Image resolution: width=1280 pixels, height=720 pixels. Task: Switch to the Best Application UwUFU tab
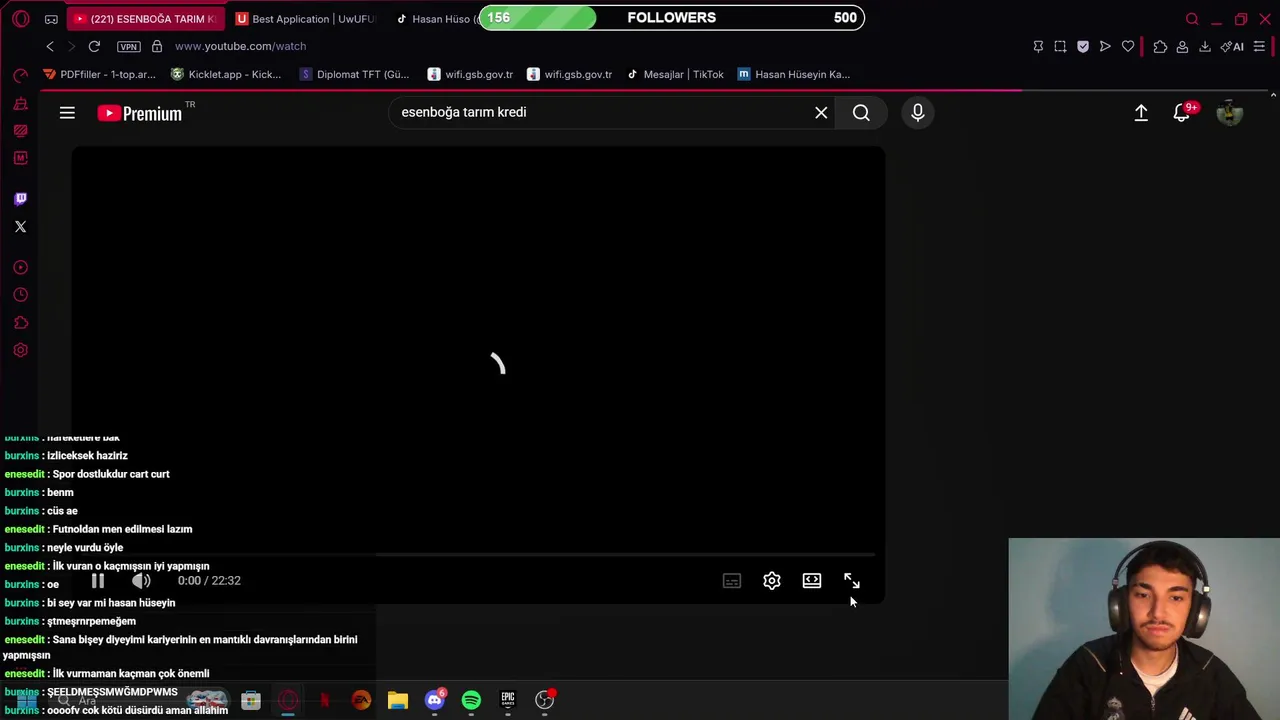tap(305, 19)
